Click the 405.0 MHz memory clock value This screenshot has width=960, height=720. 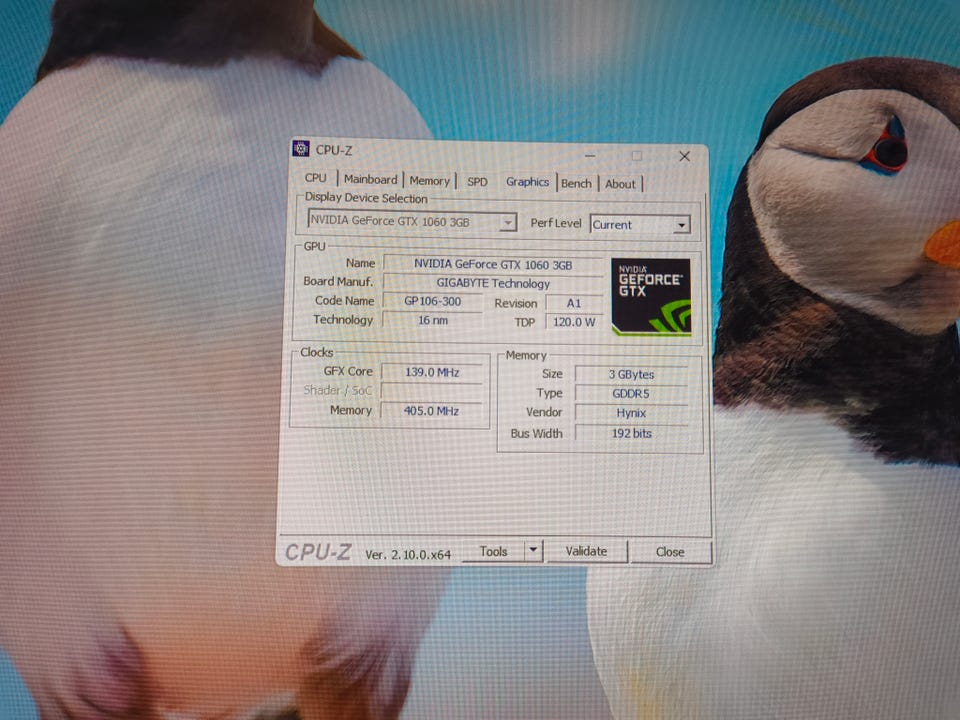point(432,410)
